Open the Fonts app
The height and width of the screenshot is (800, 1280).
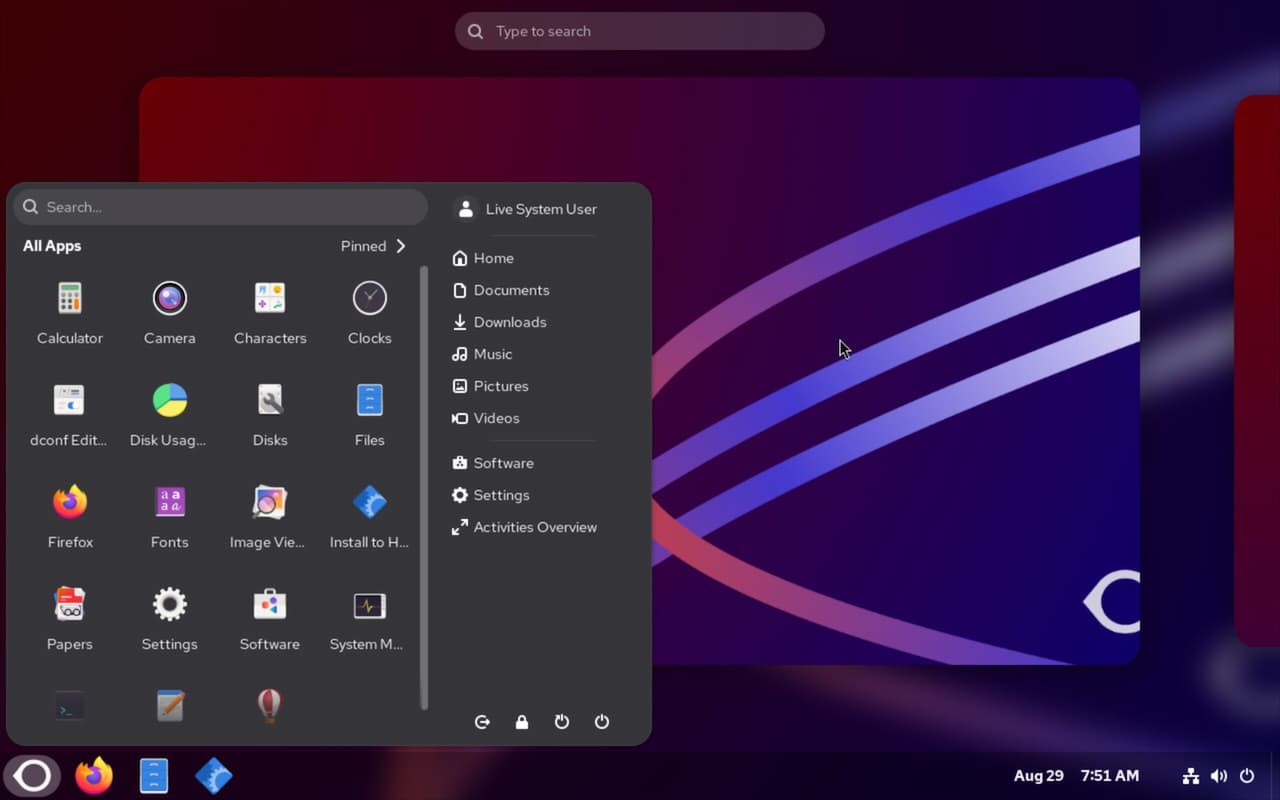169,516
